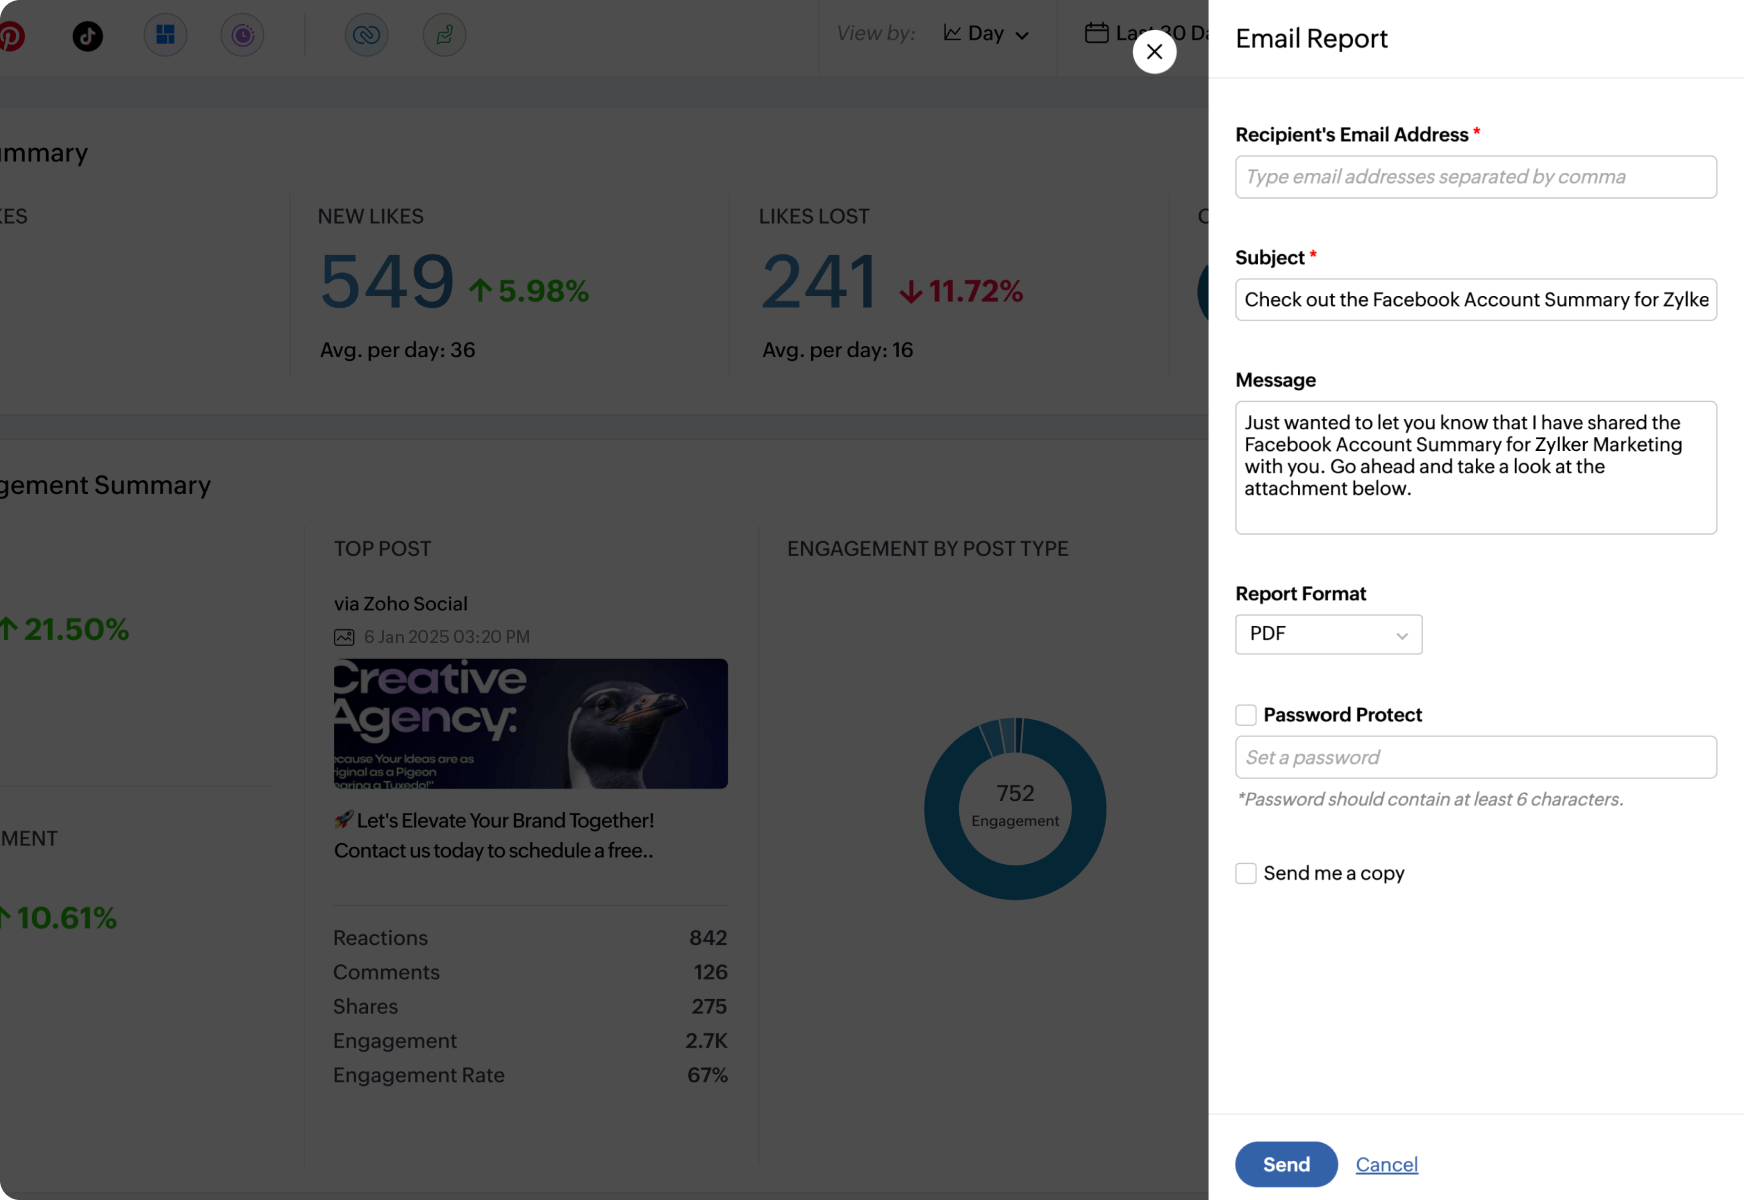Focus the Recipient's Email Address field
This screenshot has width=1744, height=1200.
(x=1475, y=177)
